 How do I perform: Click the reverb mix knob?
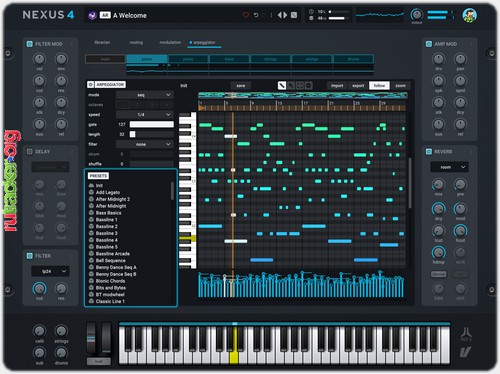pos(438,184)
